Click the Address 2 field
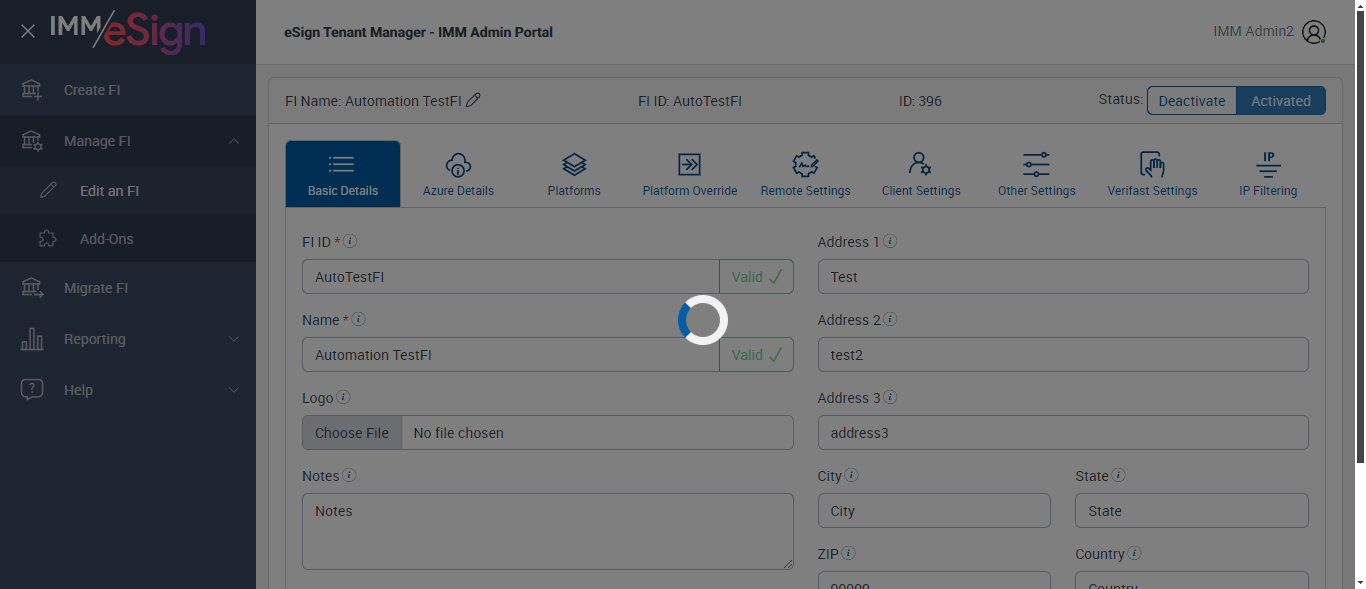 coord(1063,355)
